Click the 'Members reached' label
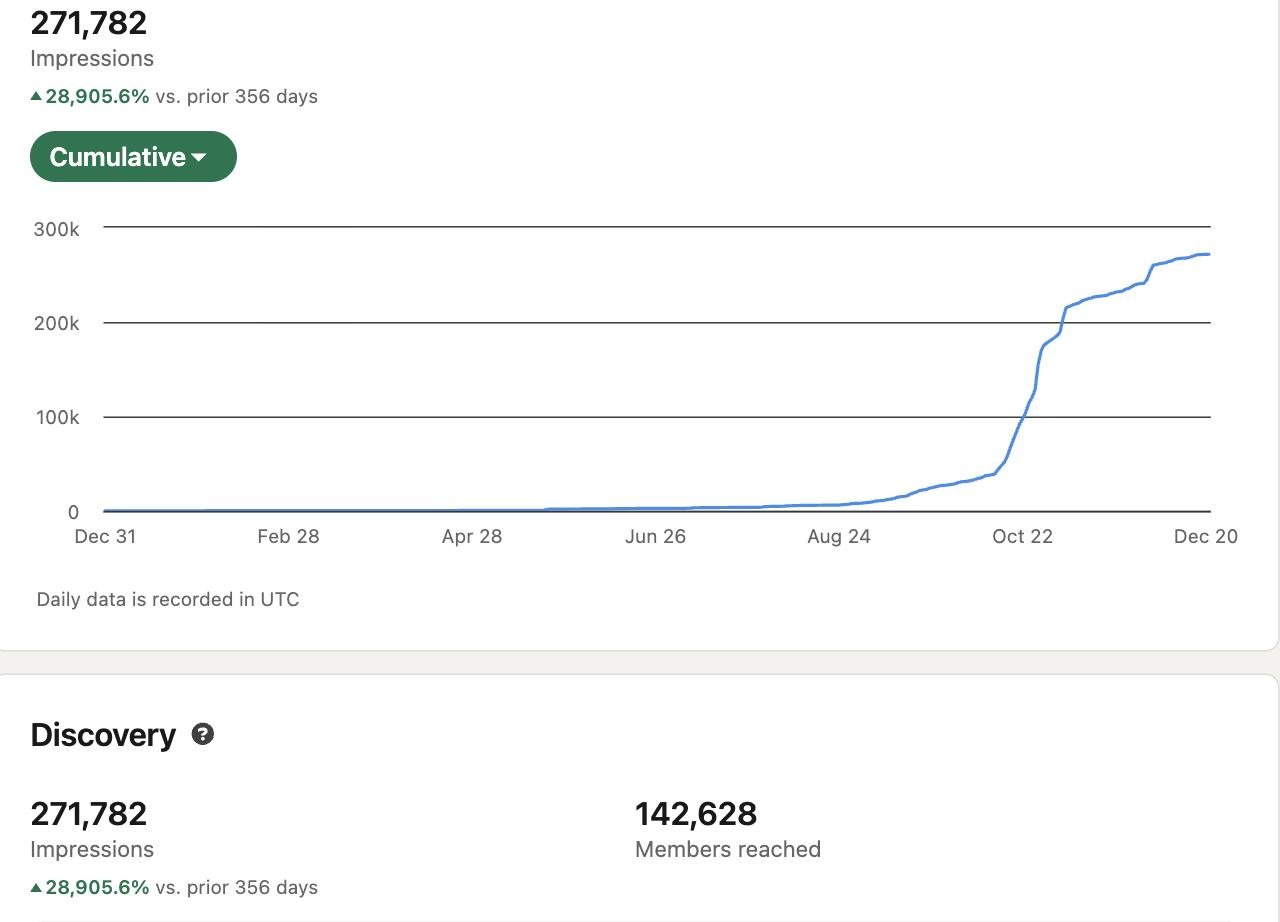Image resolution: width=1280 pixels, height=922 pixels. point(728,849)
